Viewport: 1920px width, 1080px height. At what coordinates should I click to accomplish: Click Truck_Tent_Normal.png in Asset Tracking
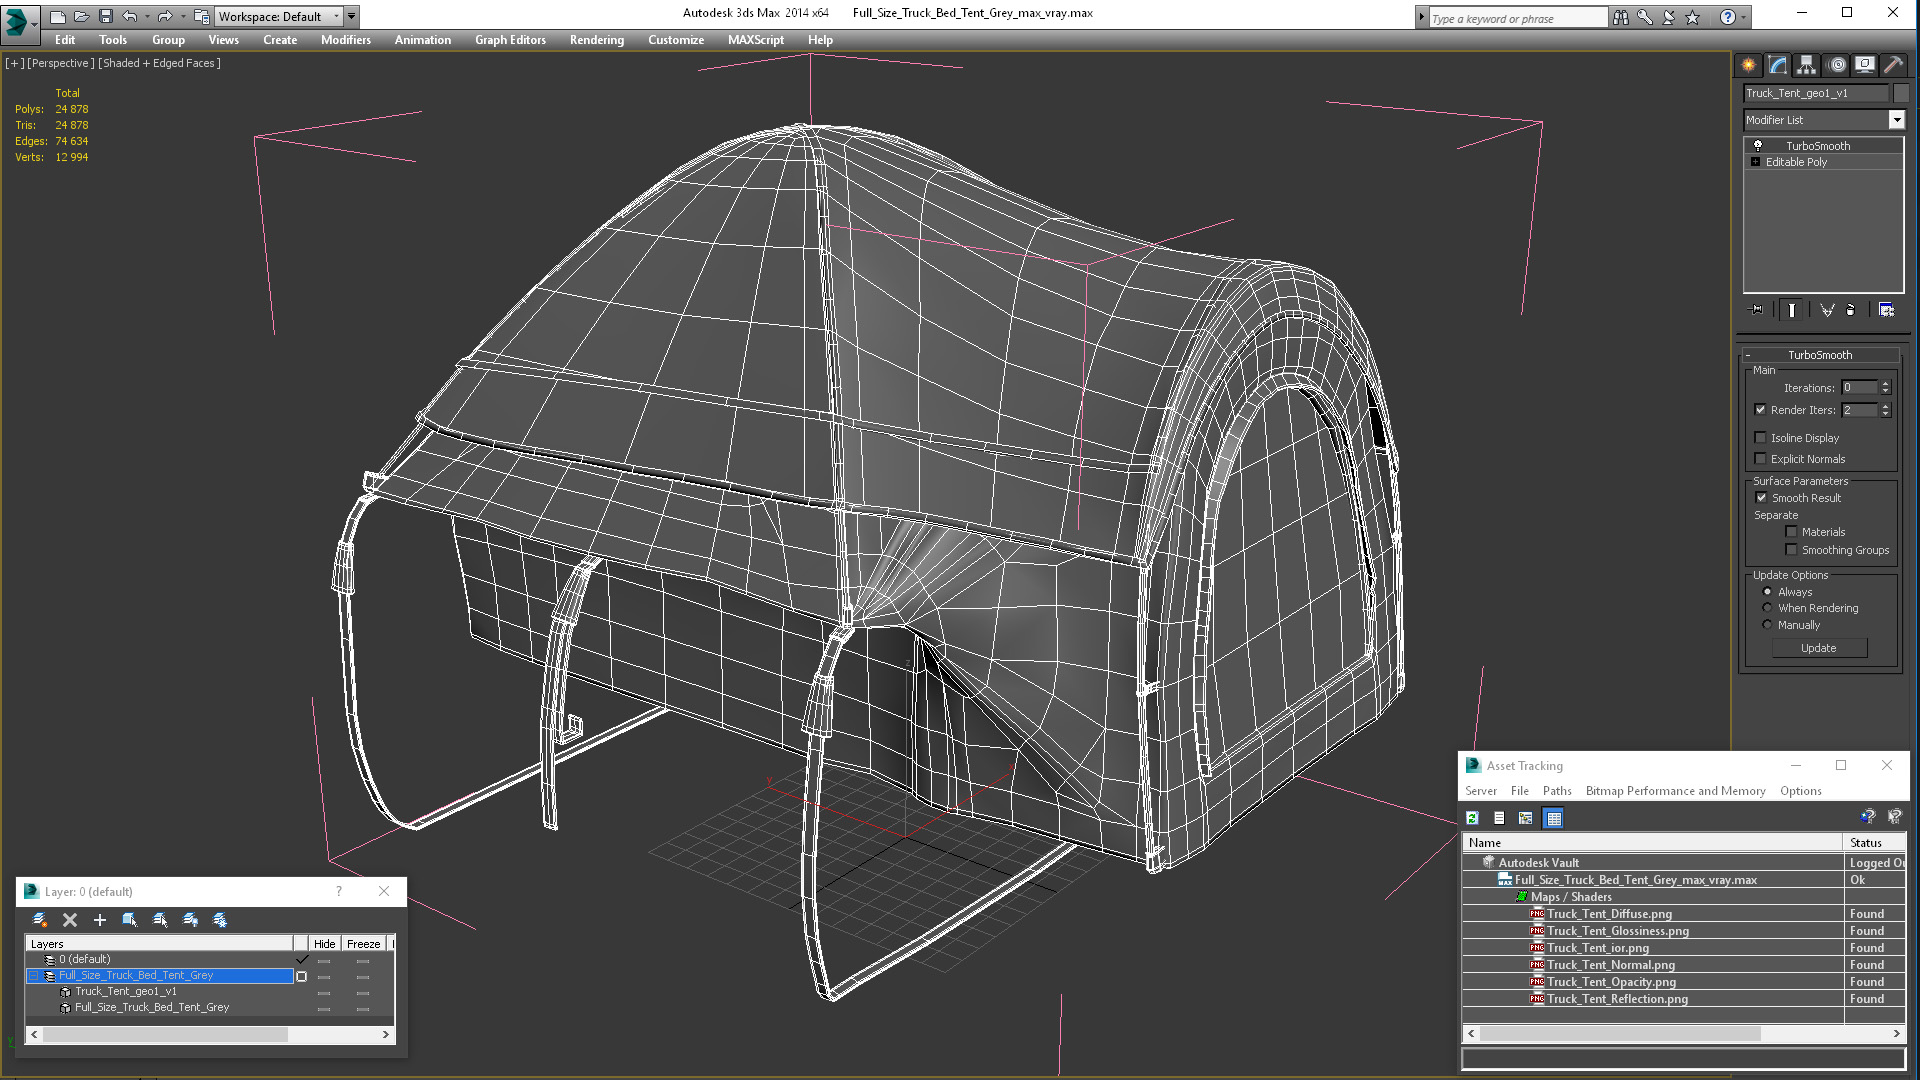pyautogui.click(x=1610, y=965)
